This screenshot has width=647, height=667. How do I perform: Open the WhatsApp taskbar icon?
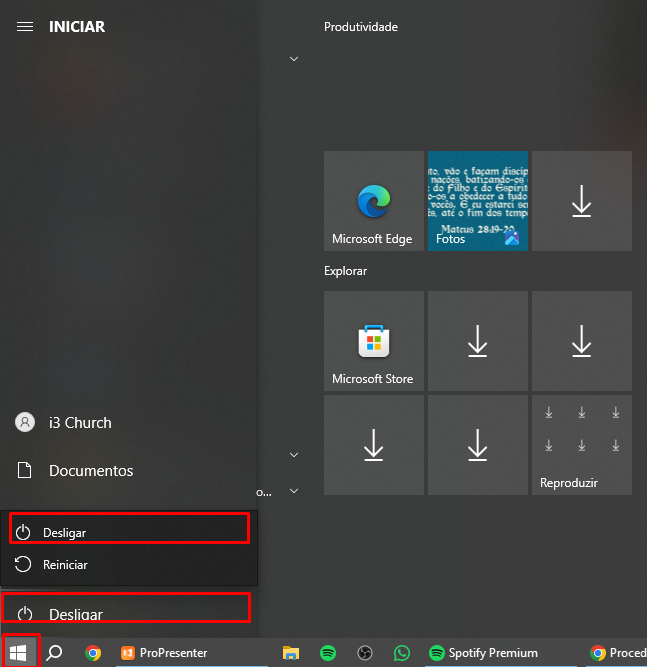click(402, 653)
